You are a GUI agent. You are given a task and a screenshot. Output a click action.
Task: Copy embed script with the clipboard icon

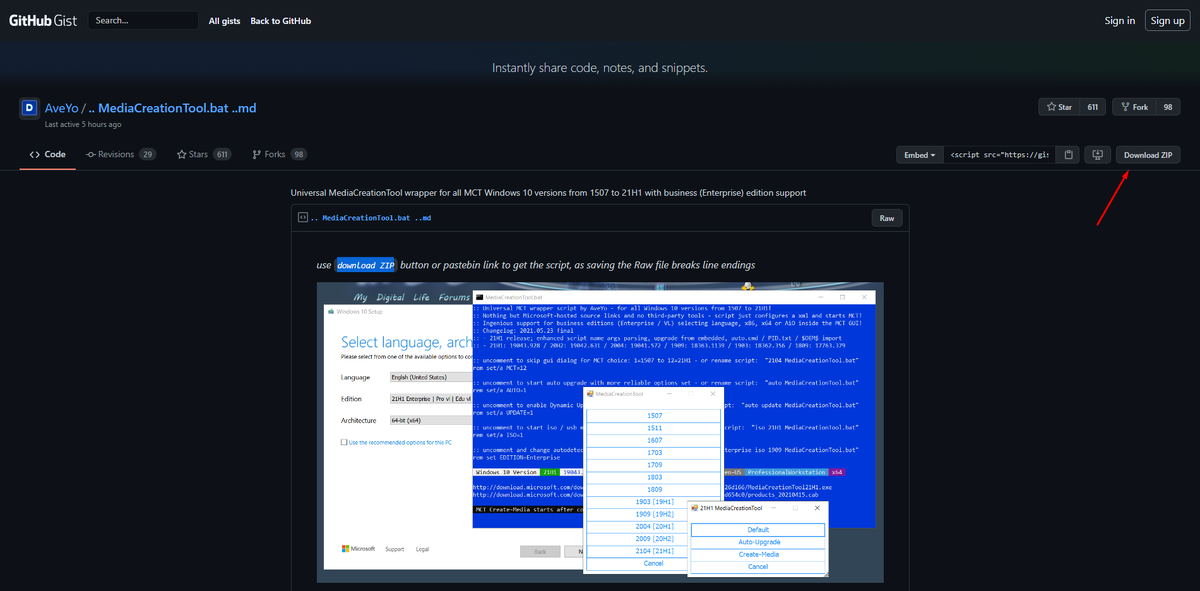[1069, 155]
